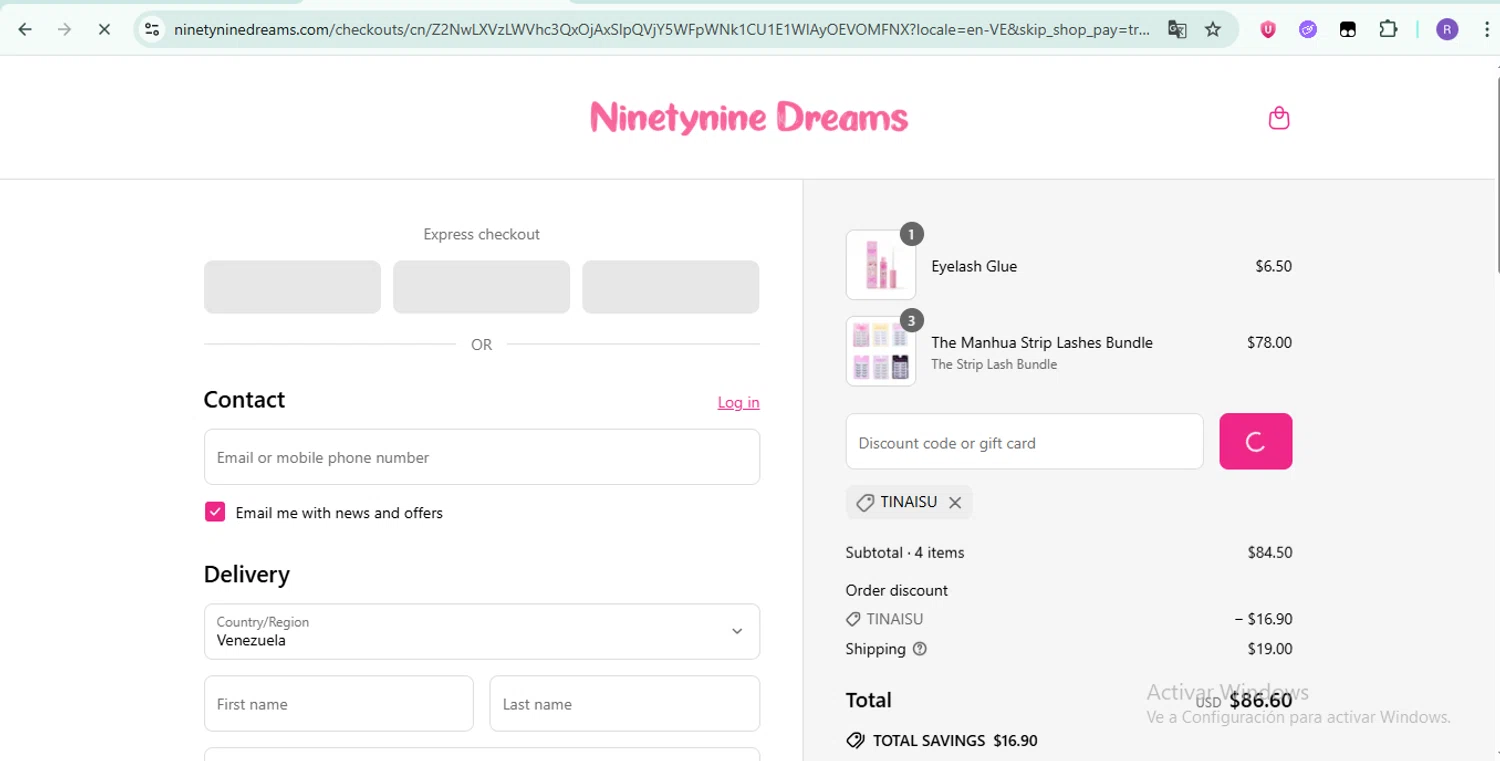Remove TINAISU discount code with X
The height and width of the screenshot is (761, 1500).
pos(955,503)
